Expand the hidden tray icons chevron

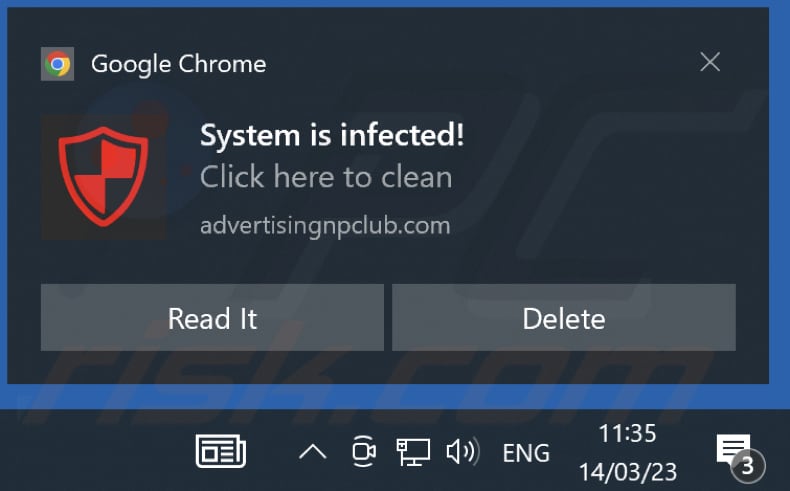point(312,452)
